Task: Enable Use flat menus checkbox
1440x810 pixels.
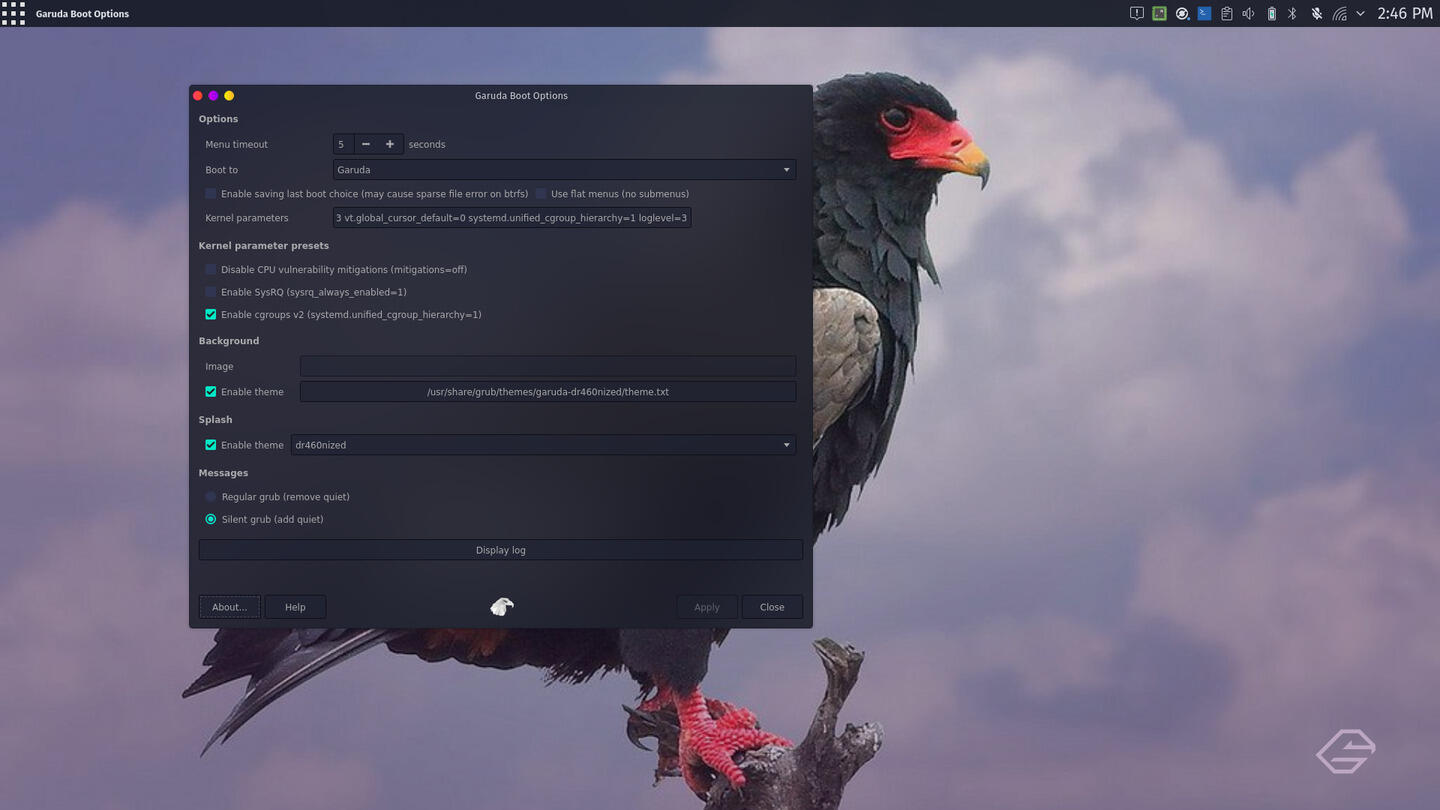Action: [x=541, y=194]
